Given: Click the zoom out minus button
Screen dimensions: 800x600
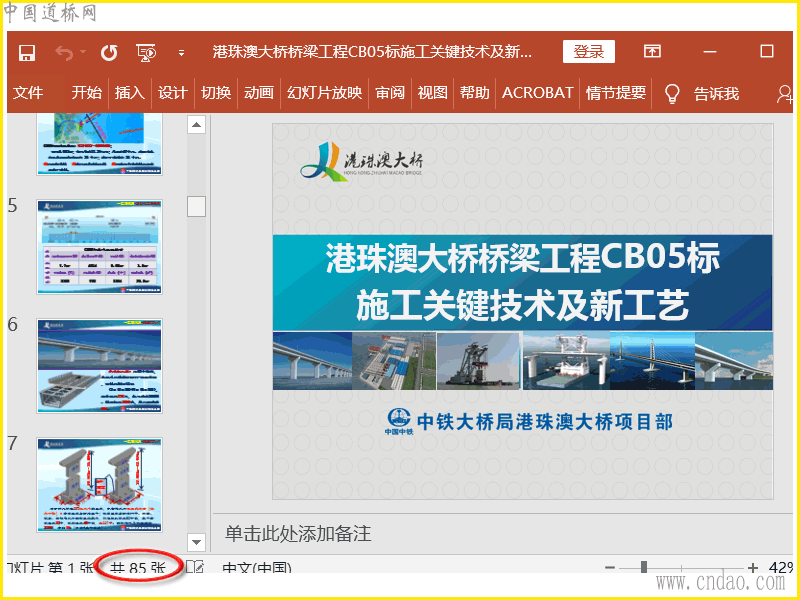Looking at the screenshot, I should [610, 567].
